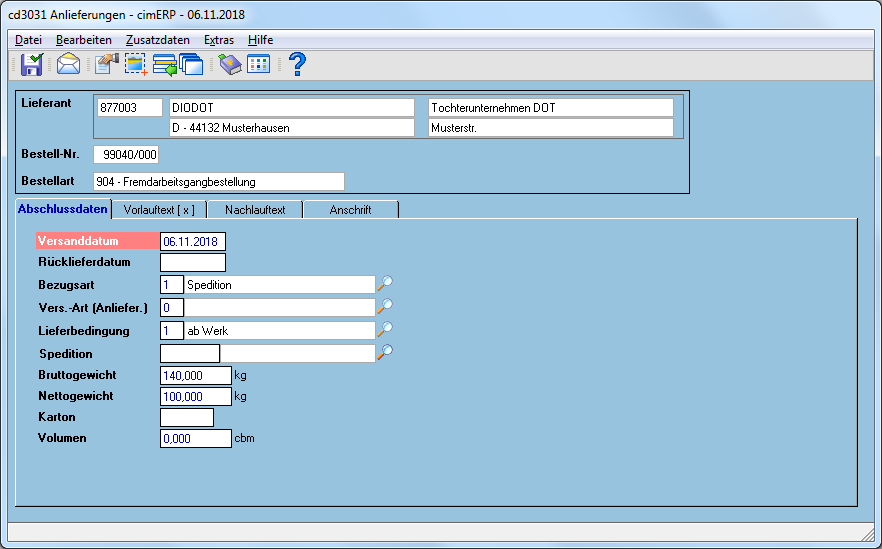Open the Zusatzdaten menu
The width and height of the screenshot is (882, 549).
158,40
